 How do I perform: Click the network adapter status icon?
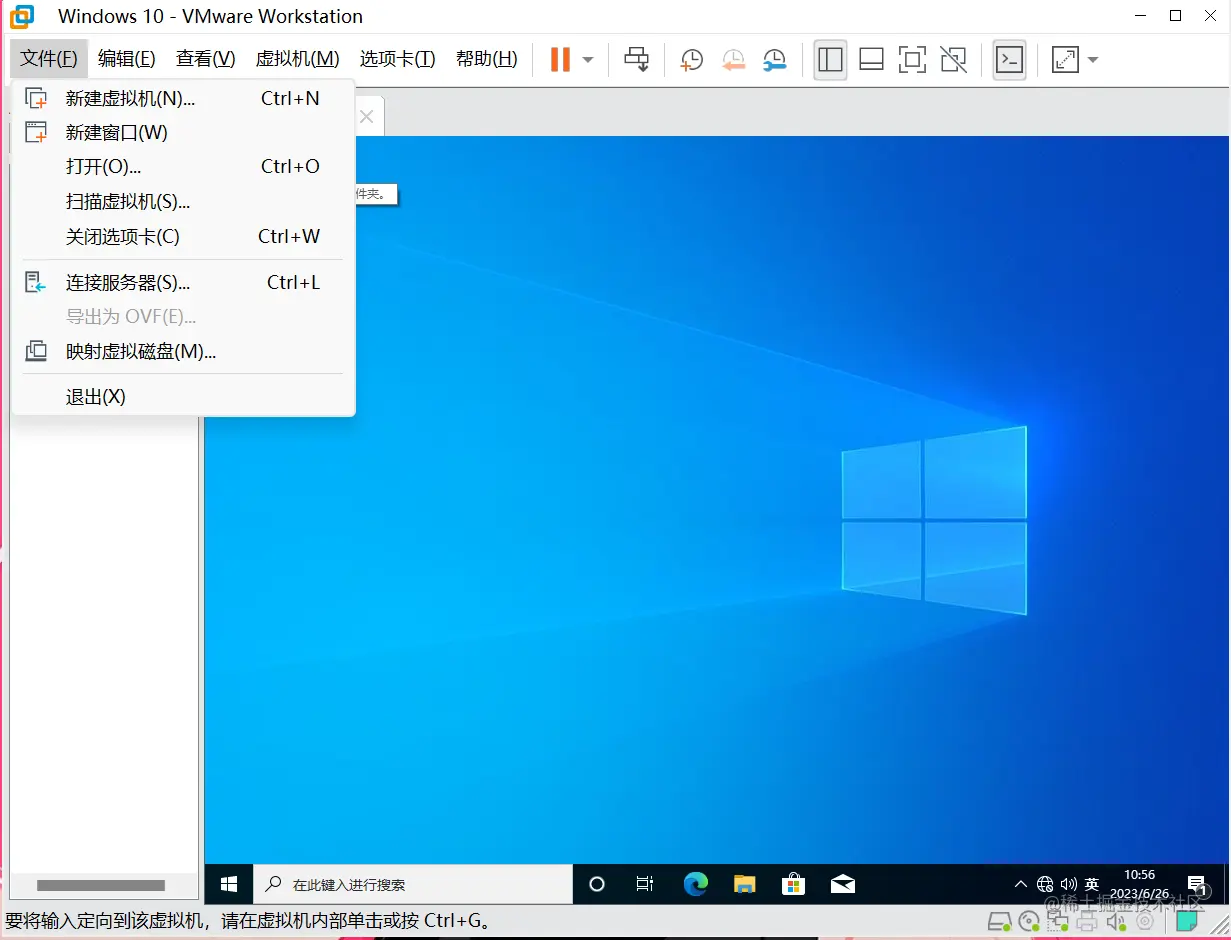[x=1058, y=922]
